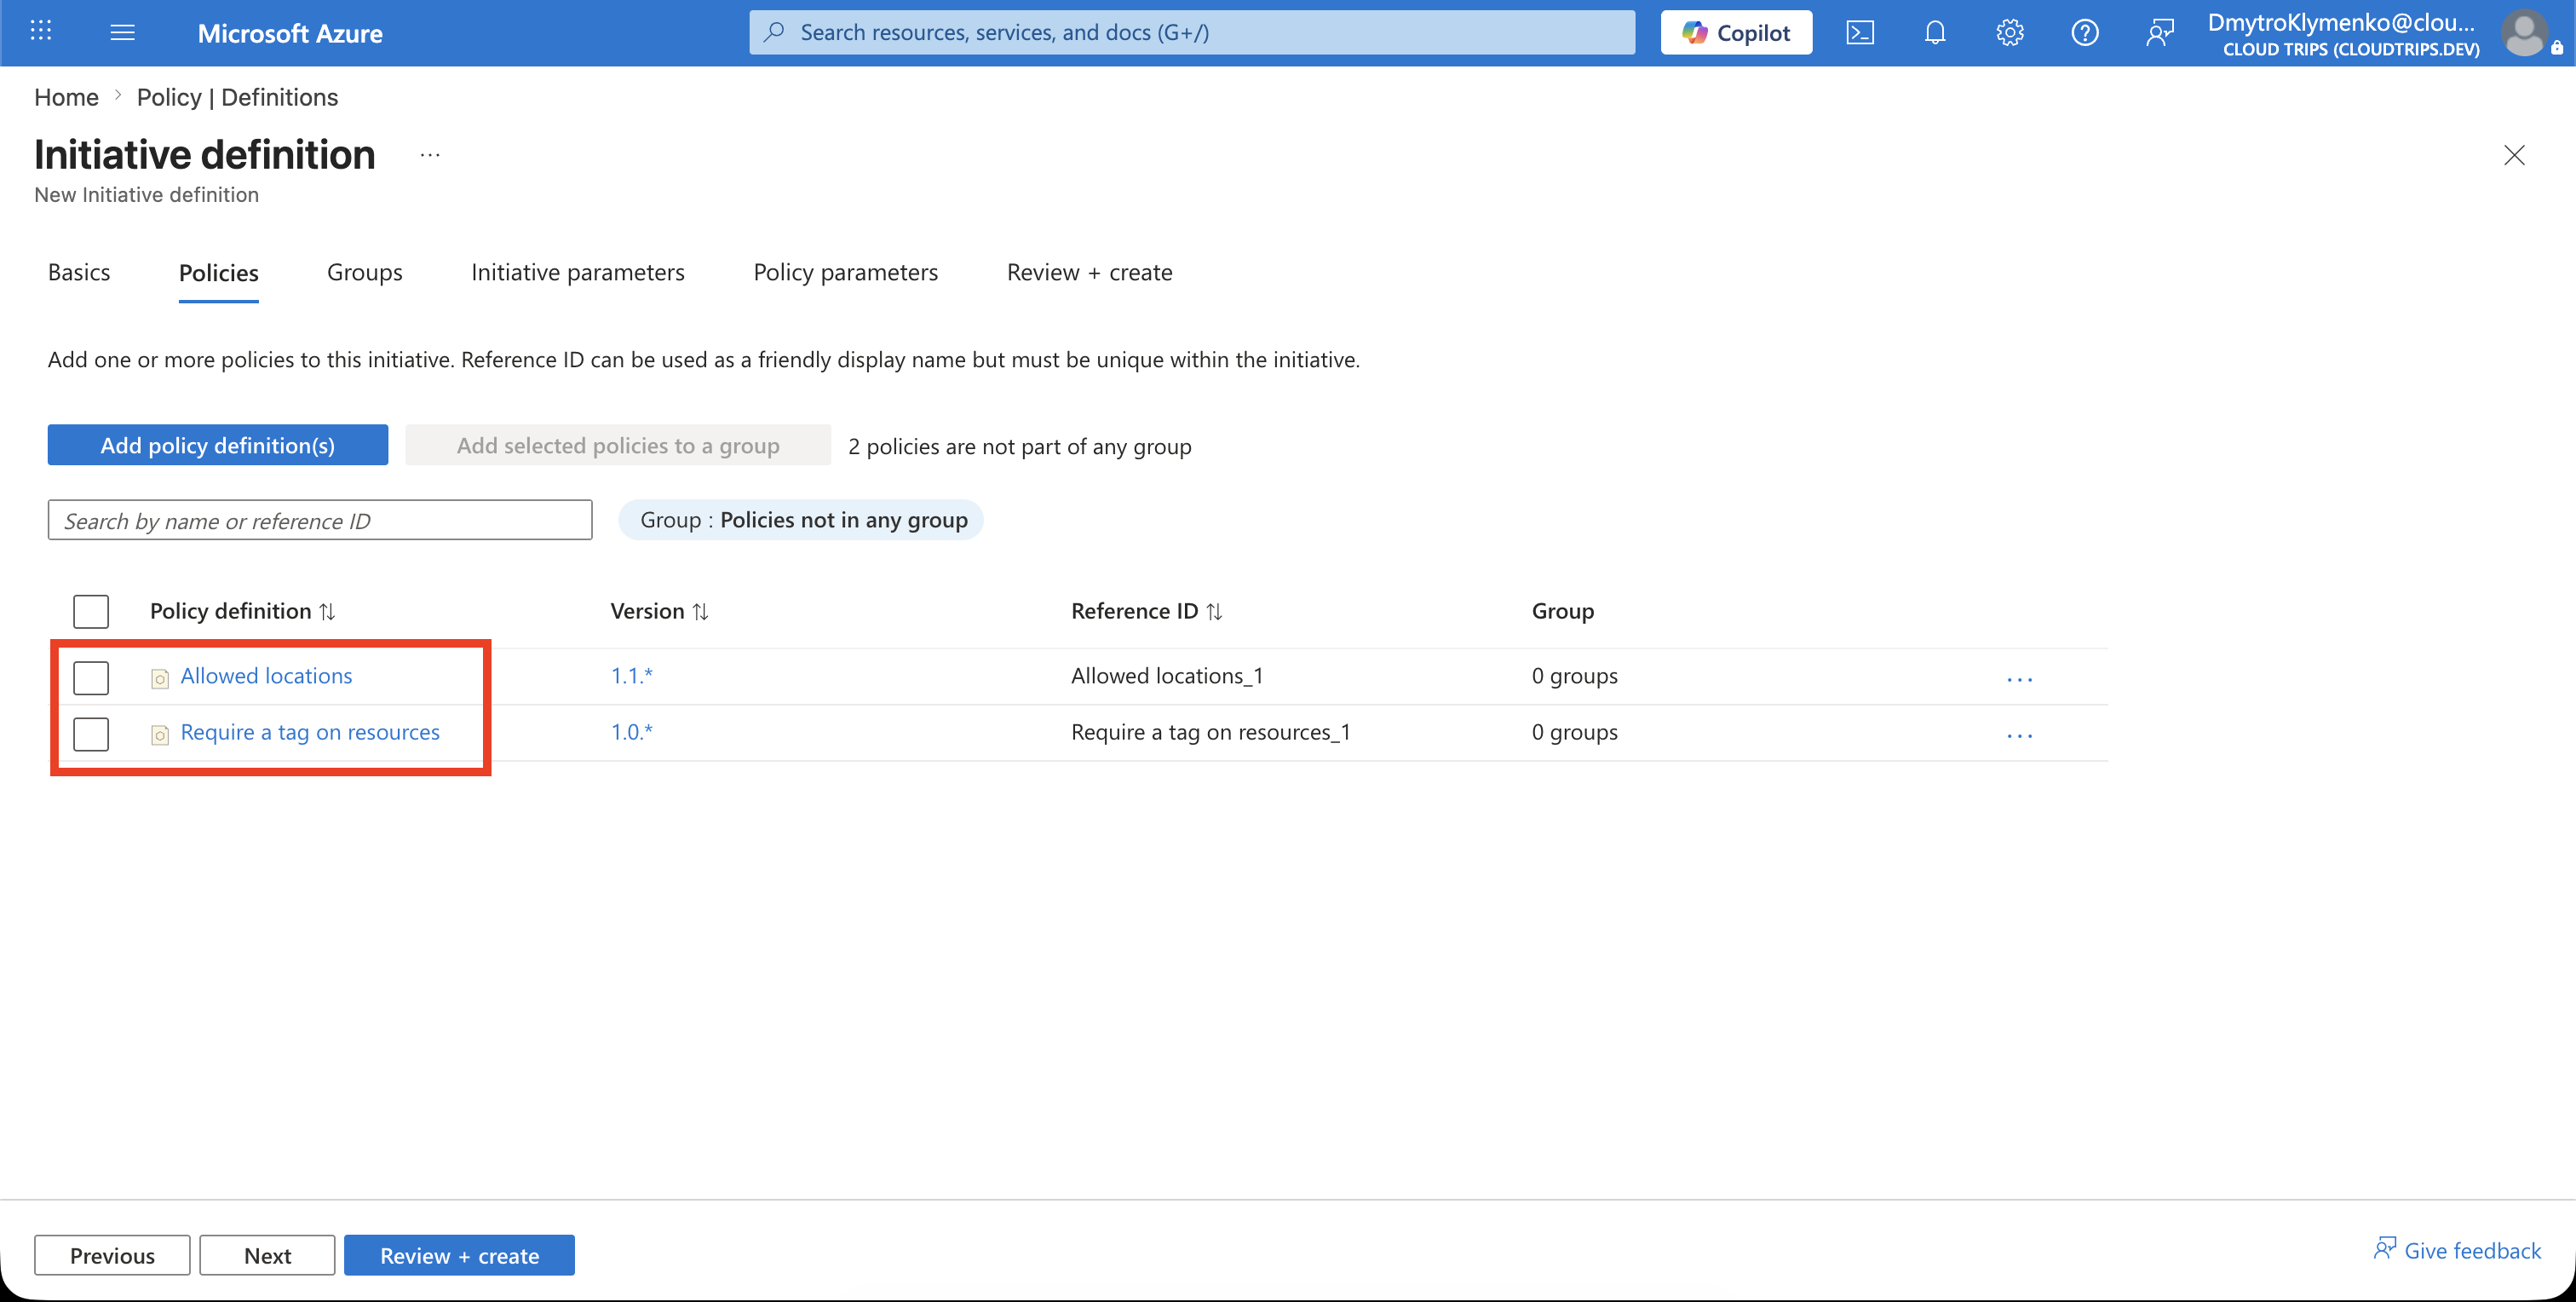Go to Policy | Definitions breadcrumb
This screenshot has height=1302, width=2576.
coord(237,97)
